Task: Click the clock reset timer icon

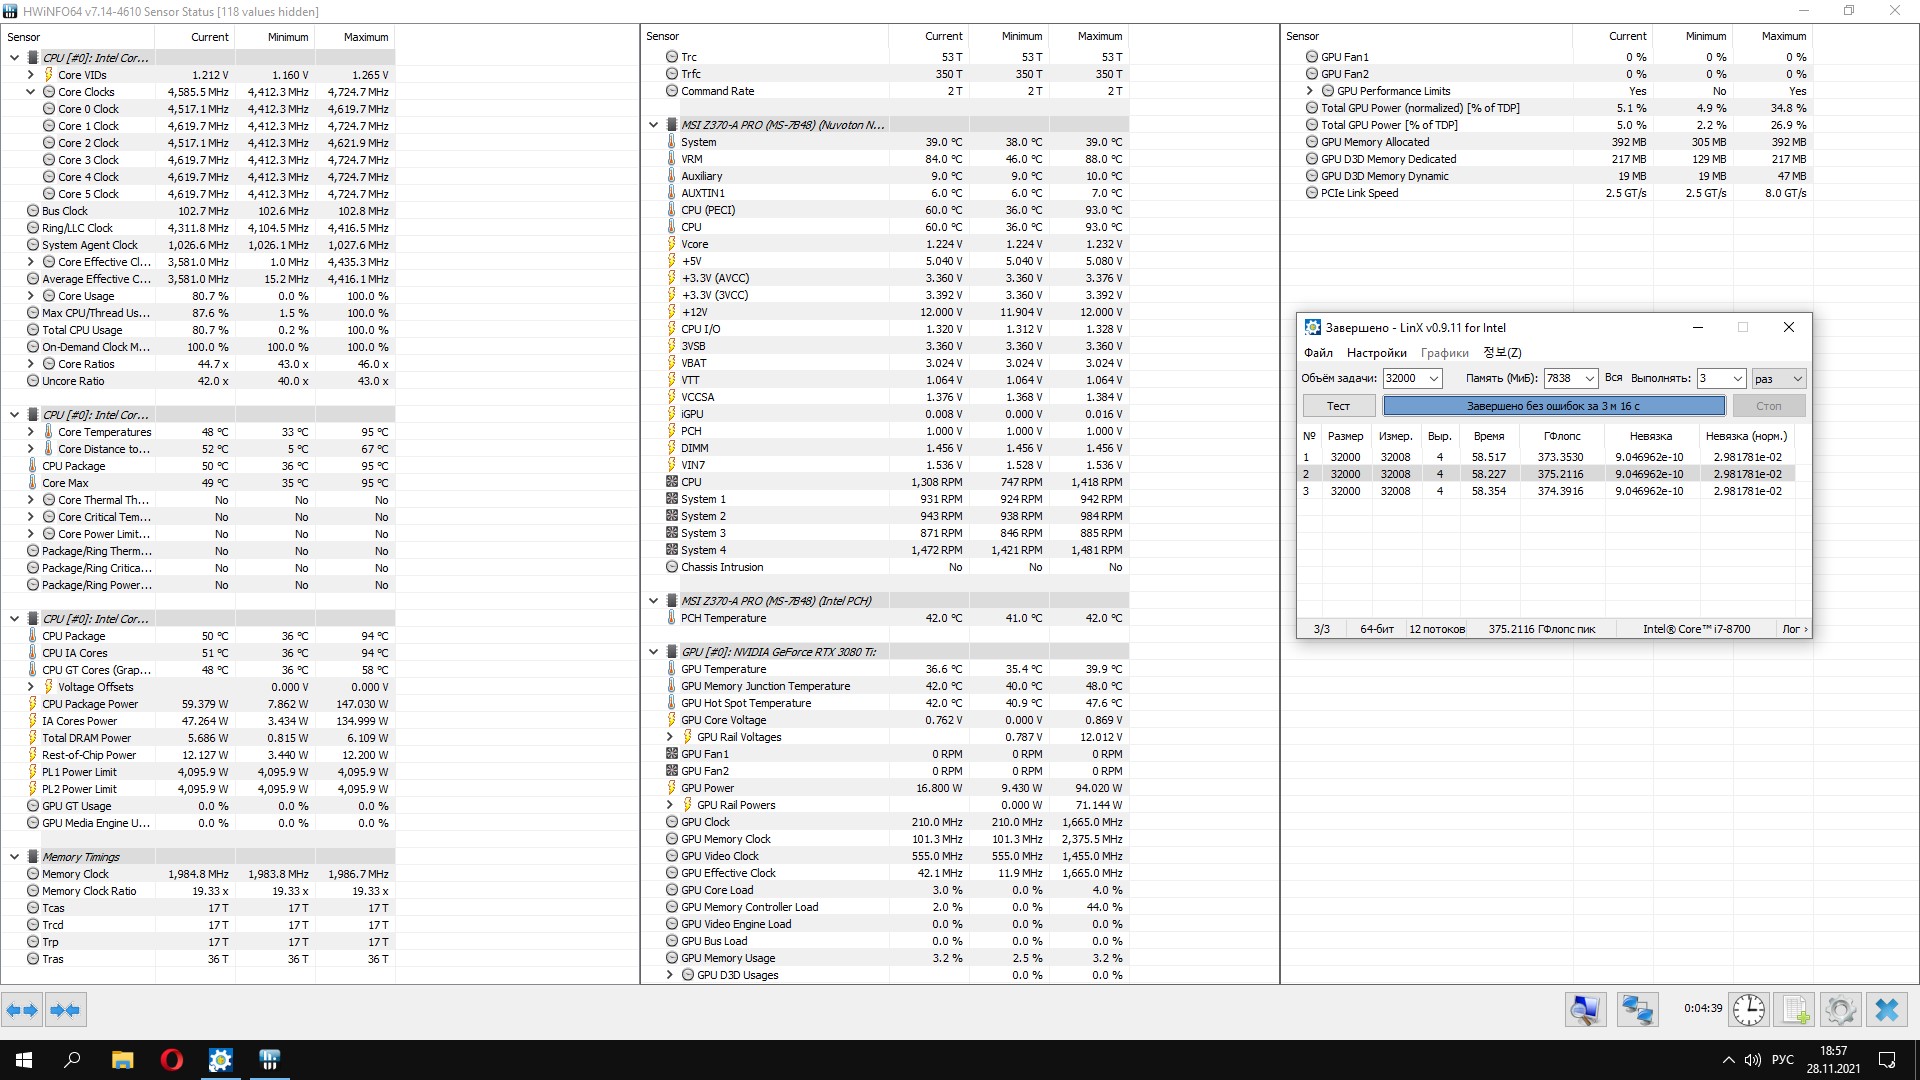Action: pos(1748,1010)
